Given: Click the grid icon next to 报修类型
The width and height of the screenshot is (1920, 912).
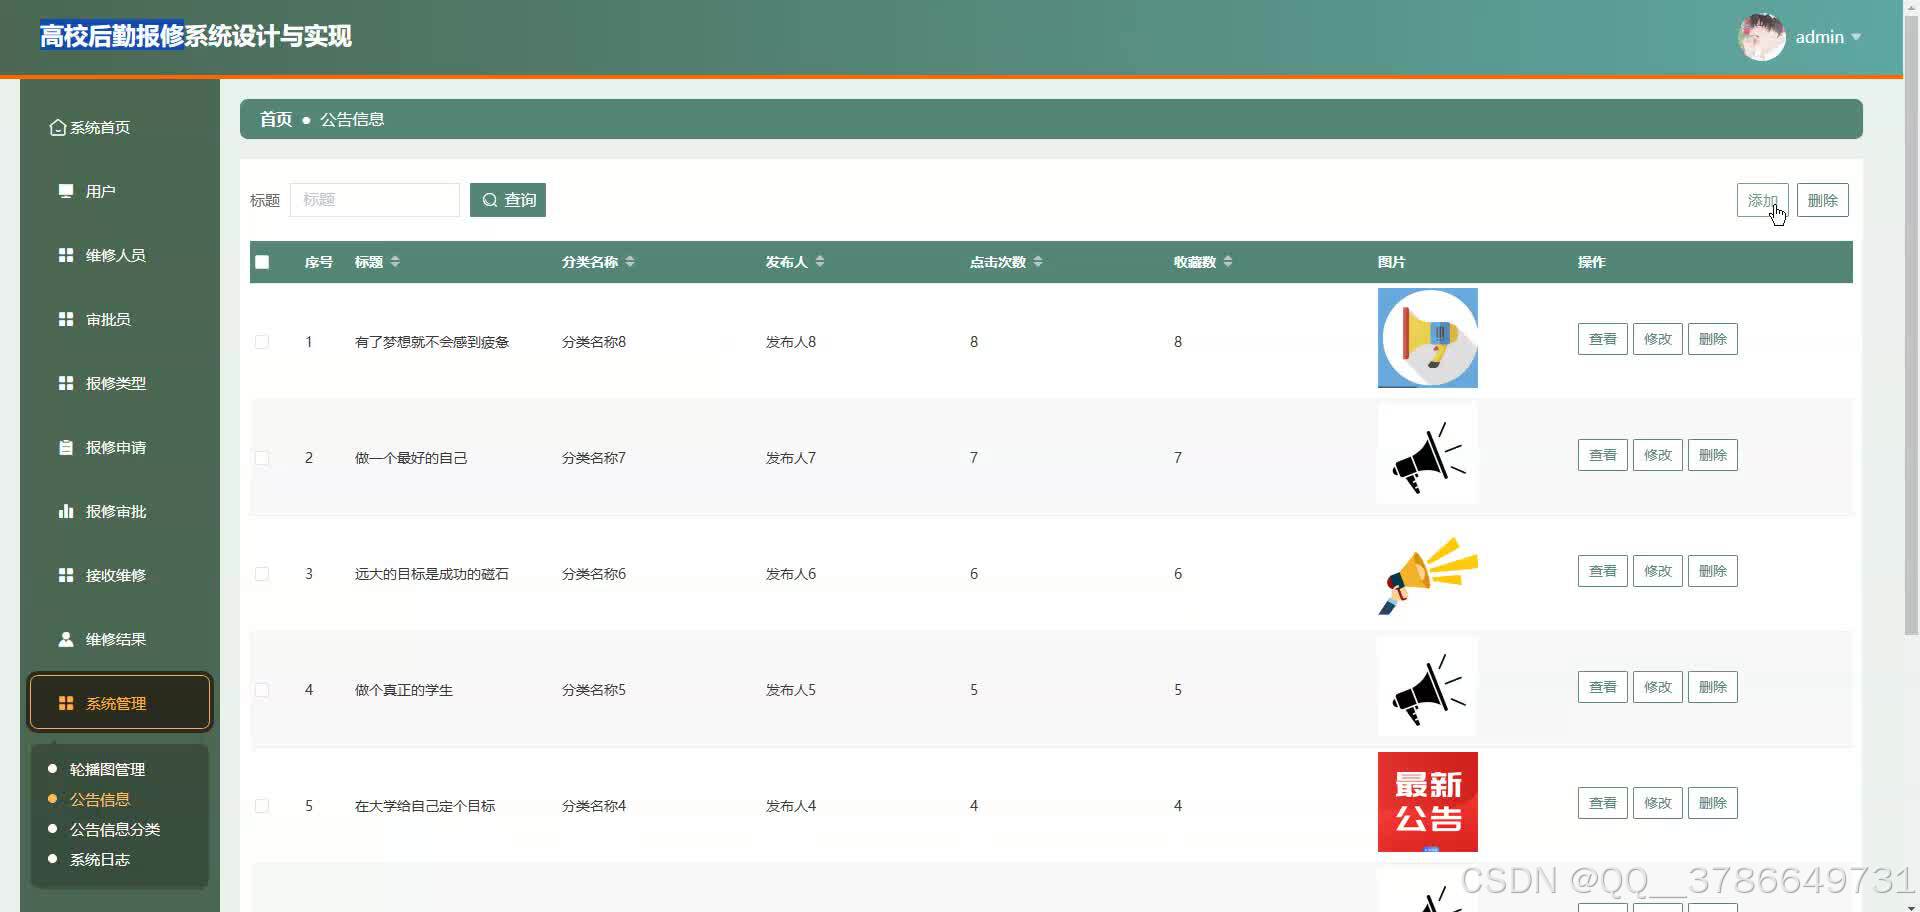Looking at the screenshot, I should 66,383.
